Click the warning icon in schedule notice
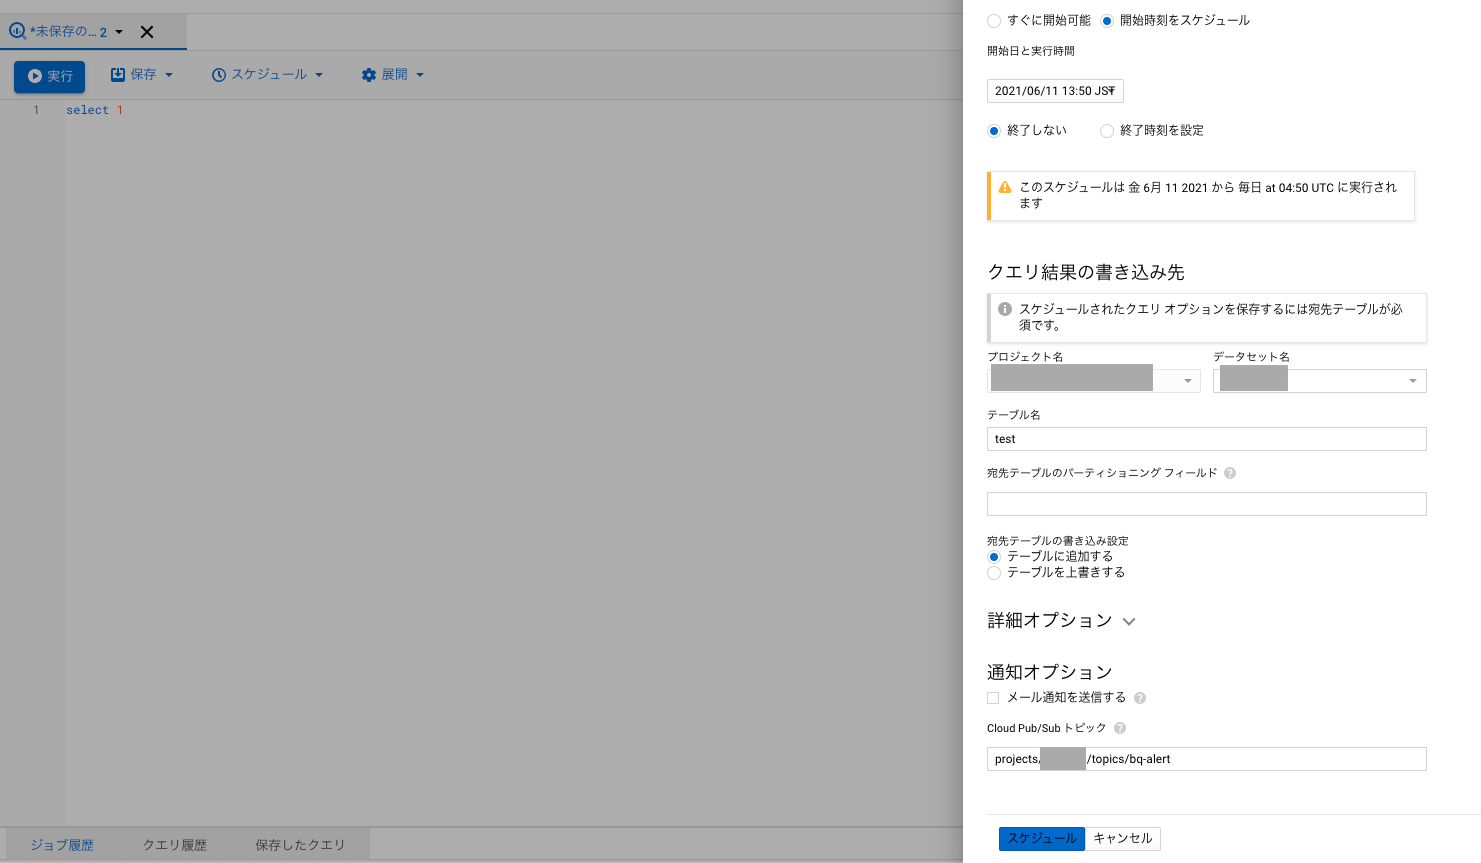 point(1005,187)
